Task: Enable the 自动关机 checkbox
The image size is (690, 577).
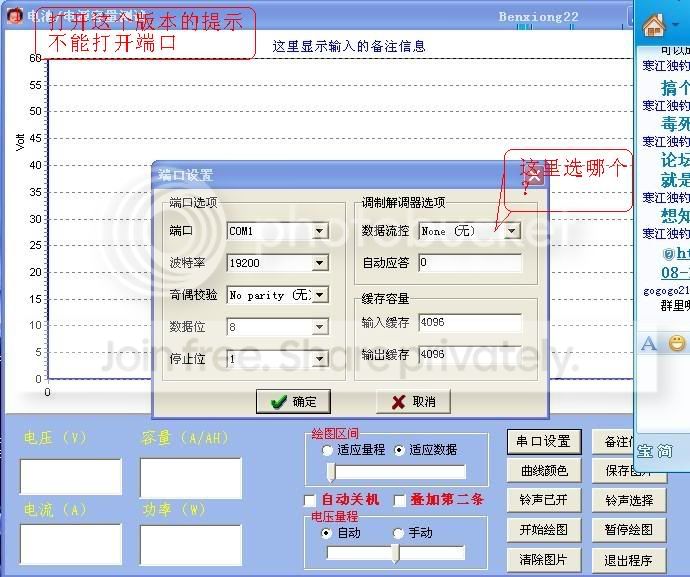Action: [x=310, y=500]
